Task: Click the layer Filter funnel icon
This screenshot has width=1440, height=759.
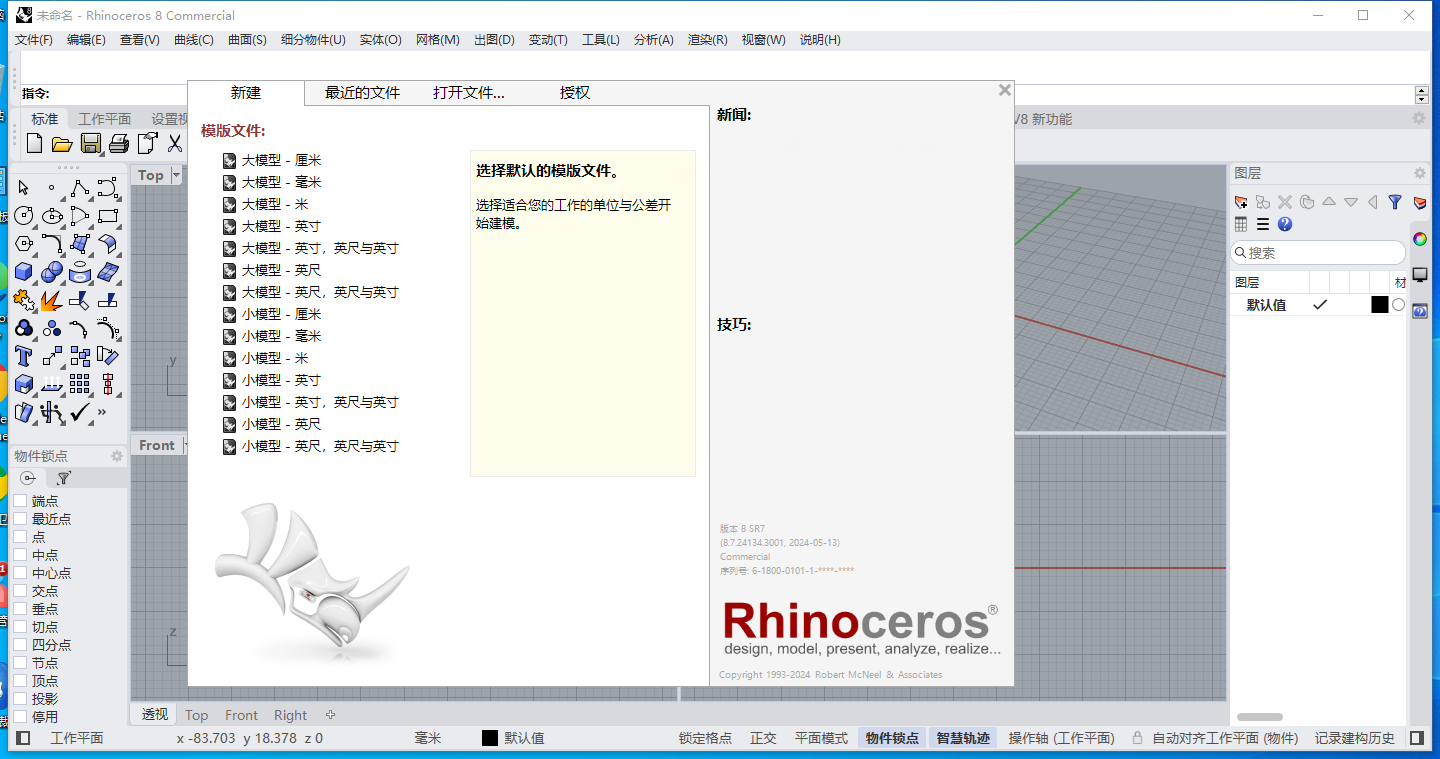Action: [1395, 202]
